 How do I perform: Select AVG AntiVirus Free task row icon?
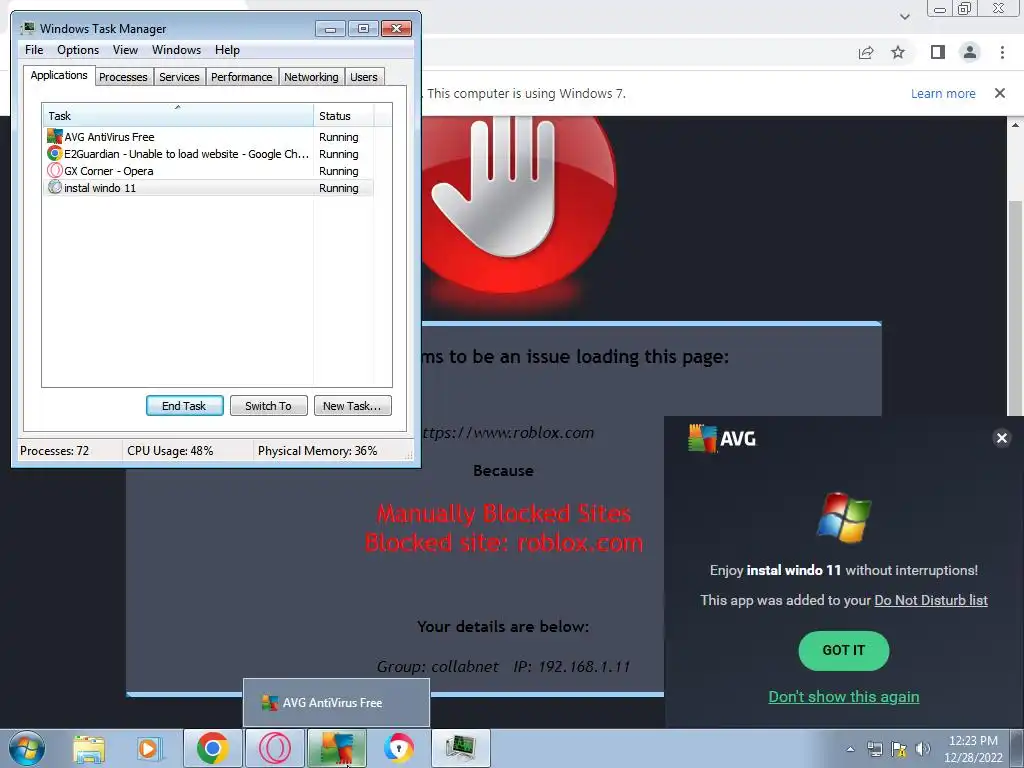point(55,136)
